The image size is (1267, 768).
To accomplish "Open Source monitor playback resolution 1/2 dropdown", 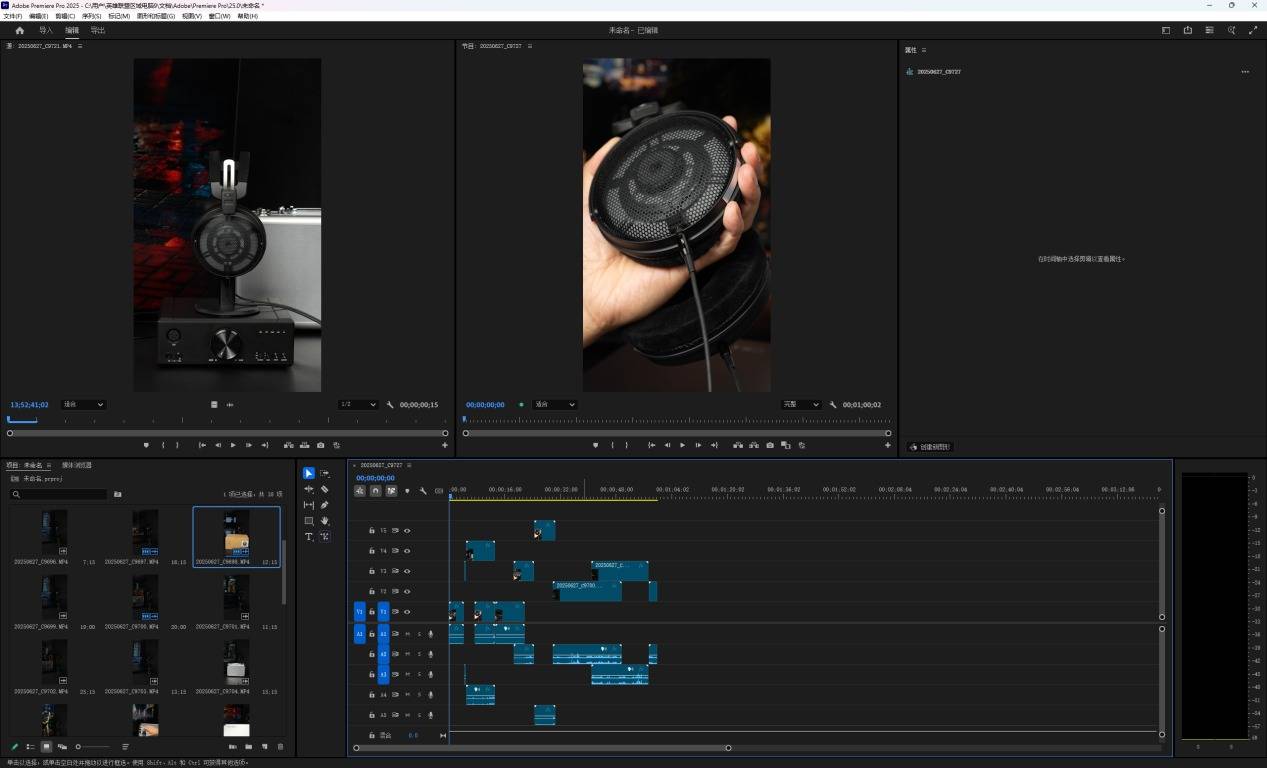I will (358, 405).
